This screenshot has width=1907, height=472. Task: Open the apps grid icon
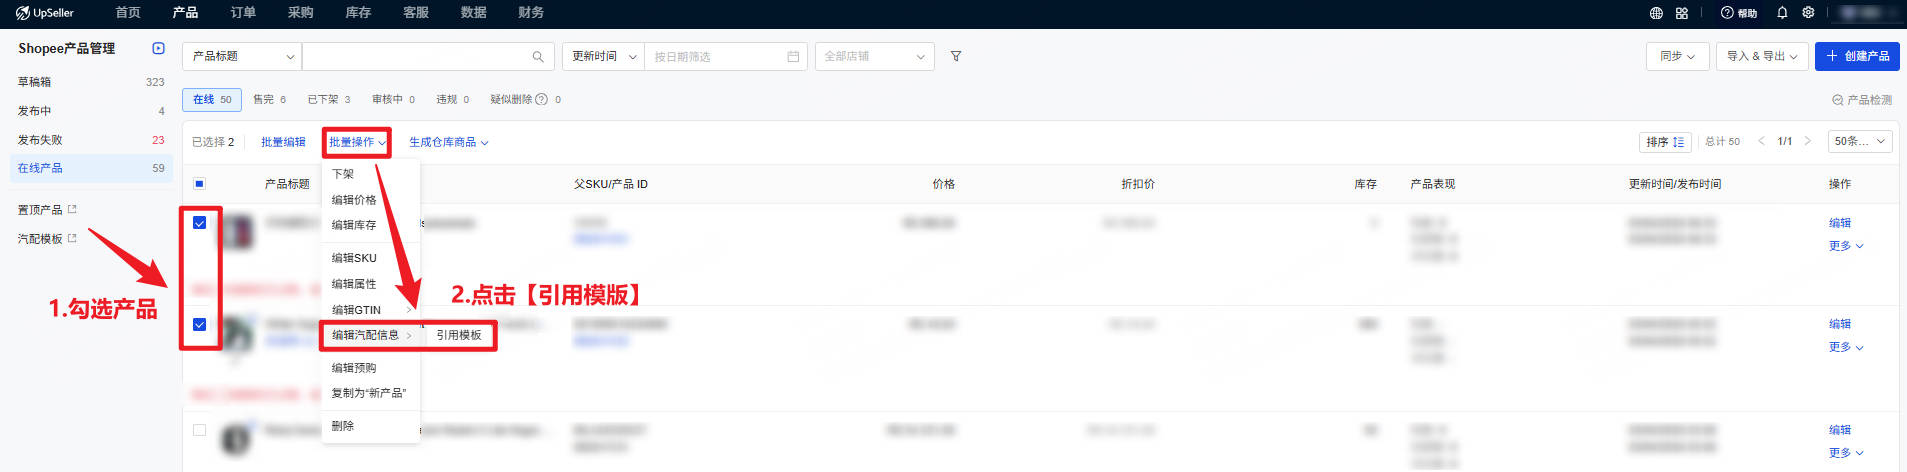click(x=1682, y=13)
